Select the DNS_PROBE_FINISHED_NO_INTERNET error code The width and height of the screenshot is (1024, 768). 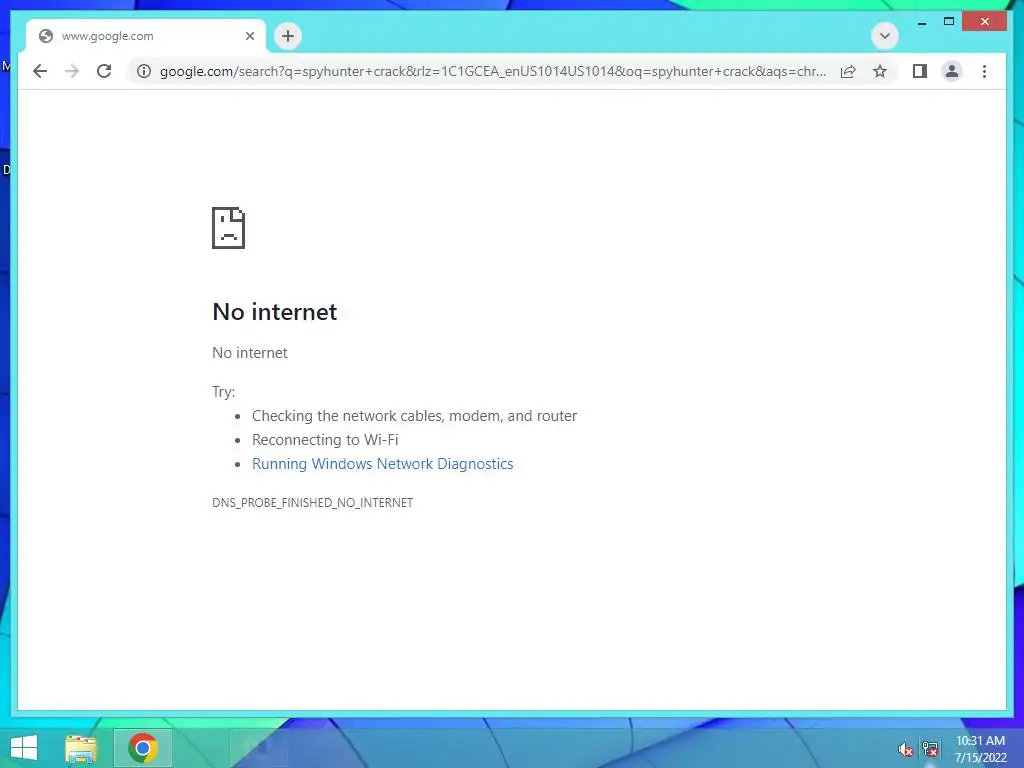pos(312,503)
